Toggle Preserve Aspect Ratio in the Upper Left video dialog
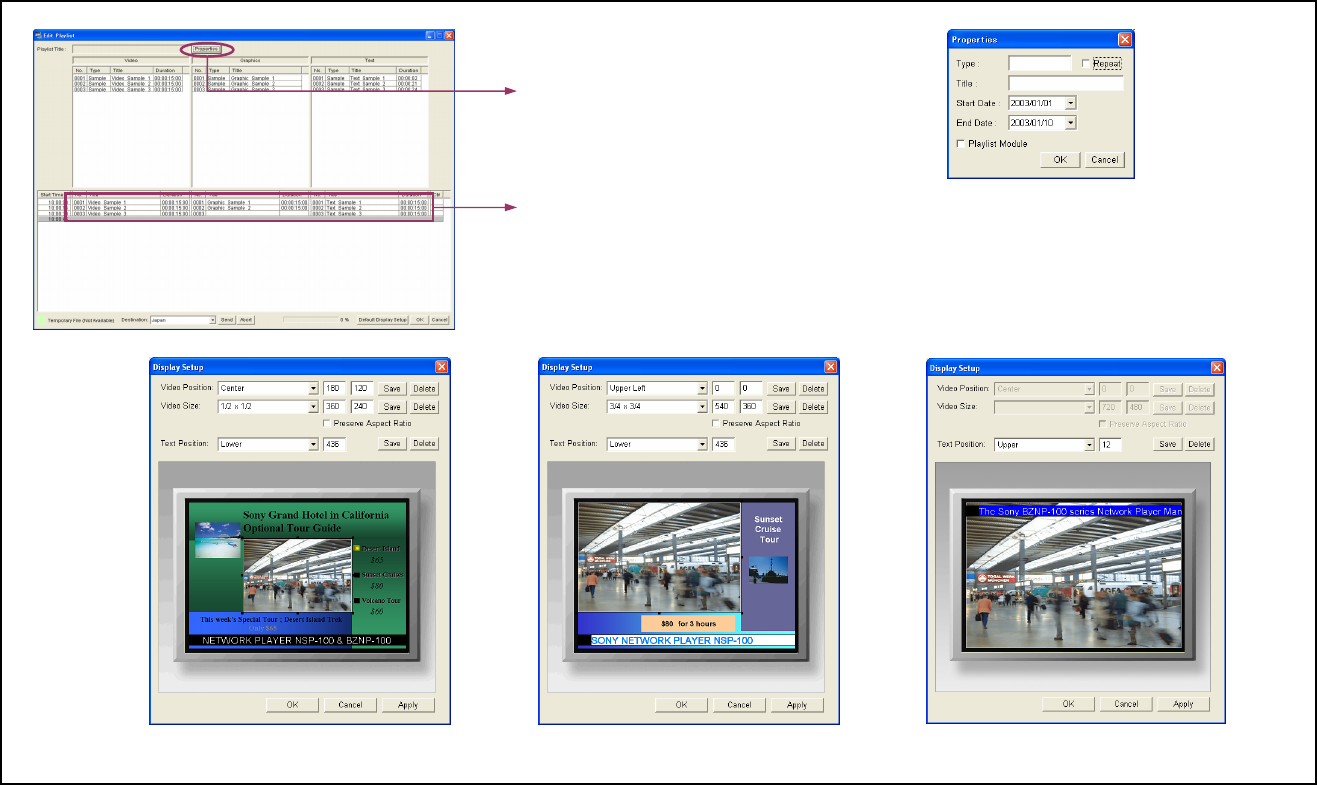The width and height of the screenshot is (1317, 785). [x=717, y=423]
